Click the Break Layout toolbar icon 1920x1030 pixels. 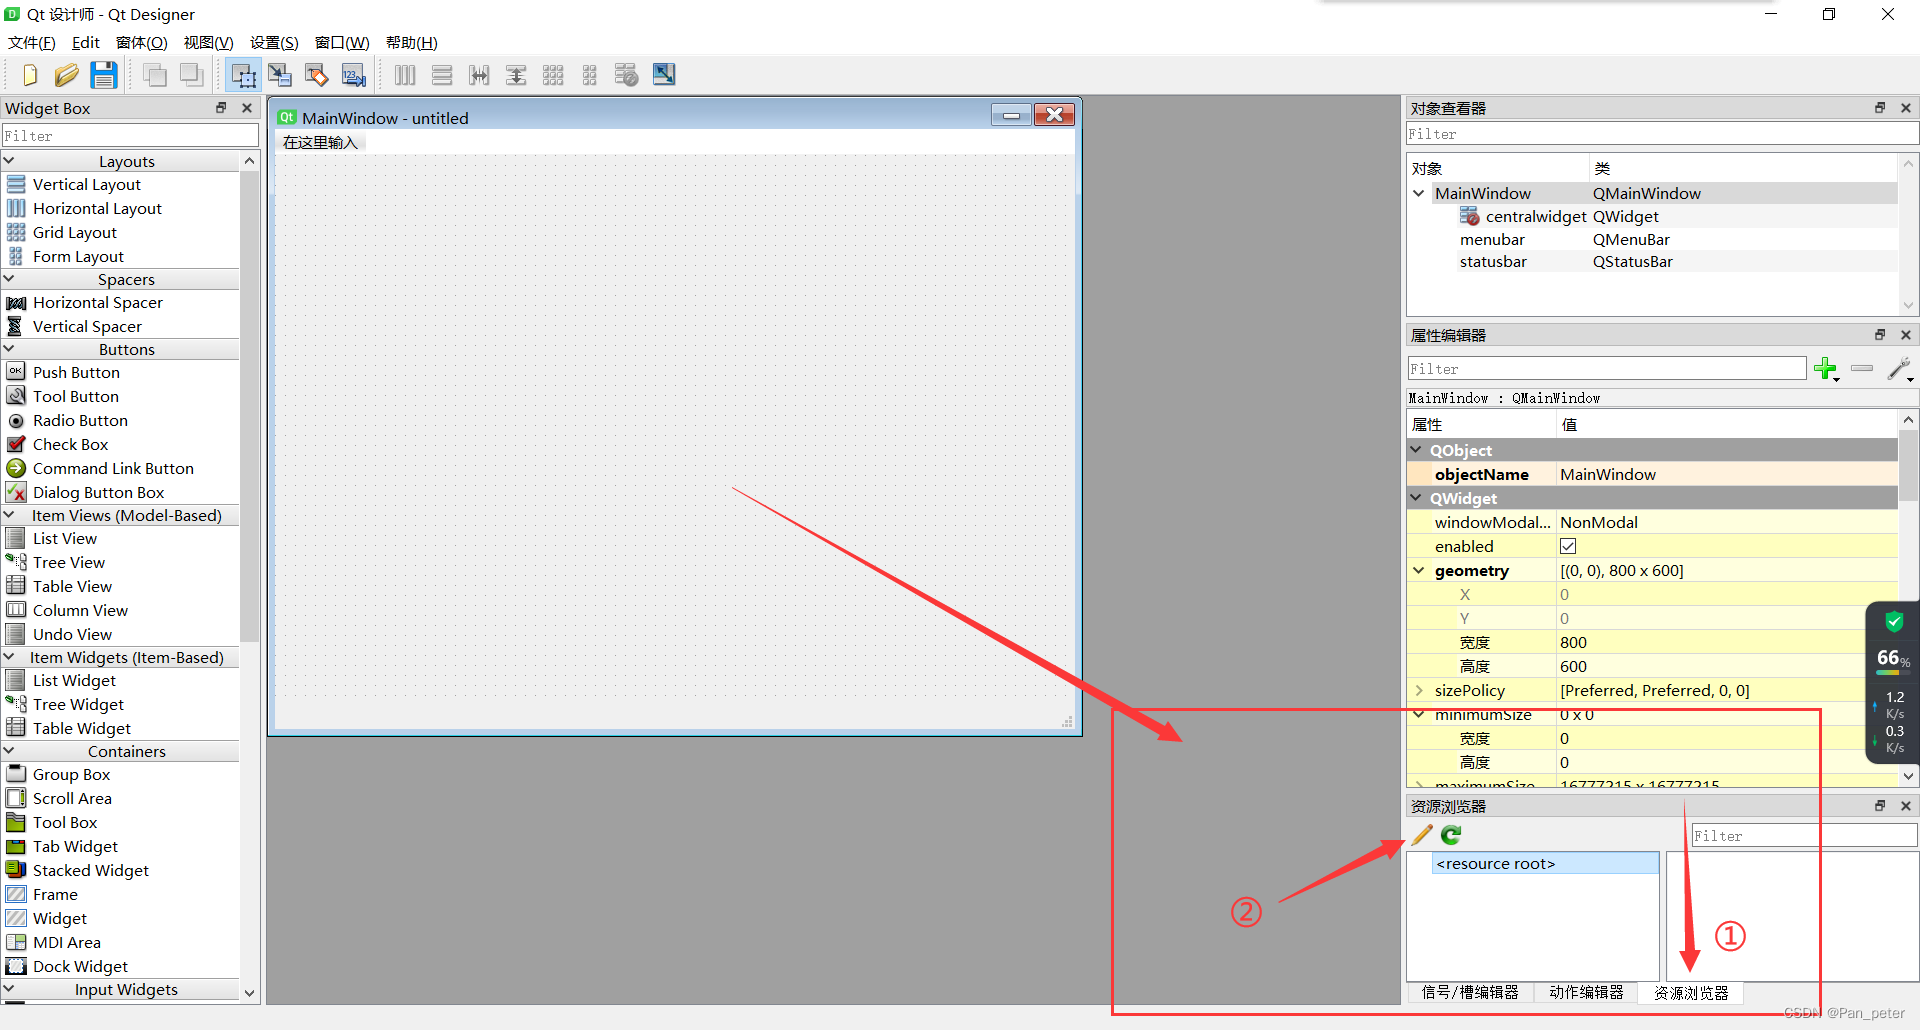click(626, 75)
